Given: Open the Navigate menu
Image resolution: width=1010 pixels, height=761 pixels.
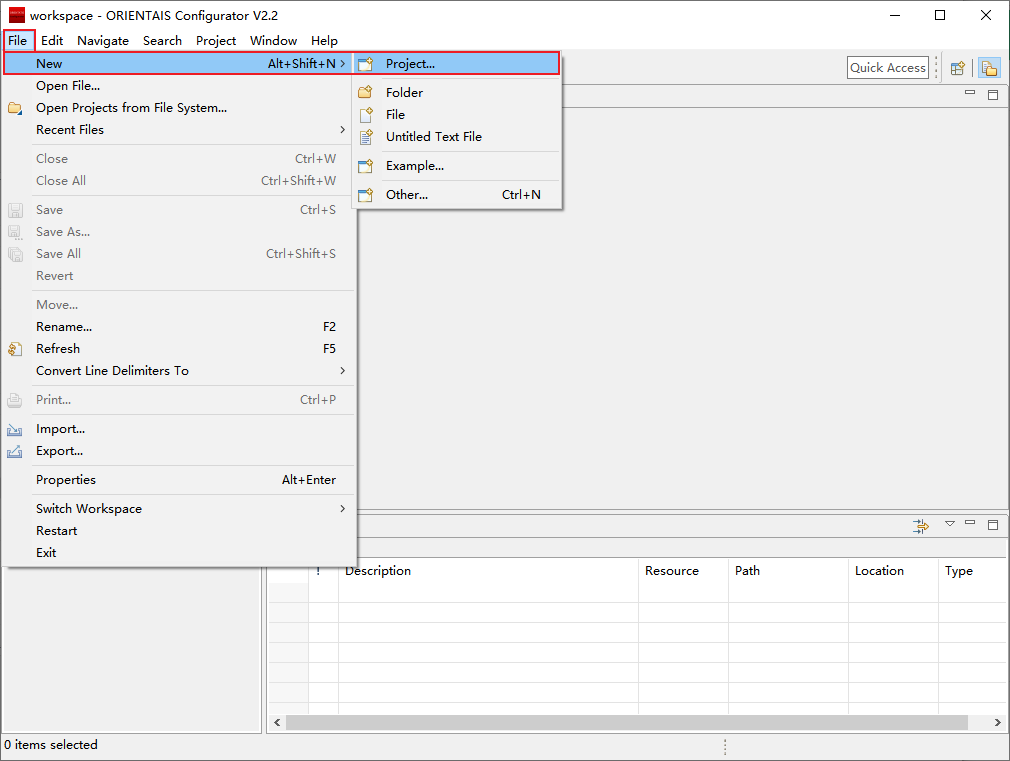Looking at the screenshot, I should (x=103, y=40).
